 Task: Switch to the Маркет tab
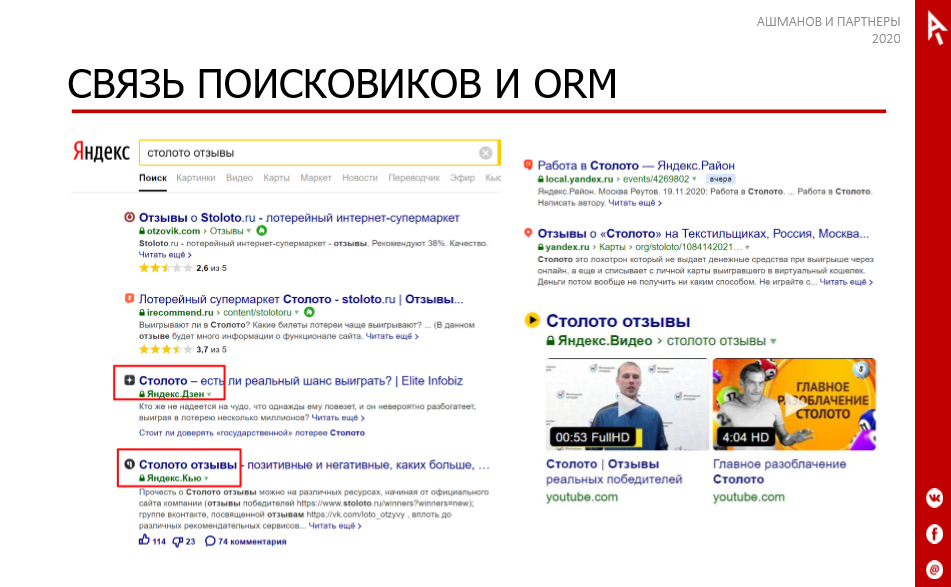[x=315, y=178]
